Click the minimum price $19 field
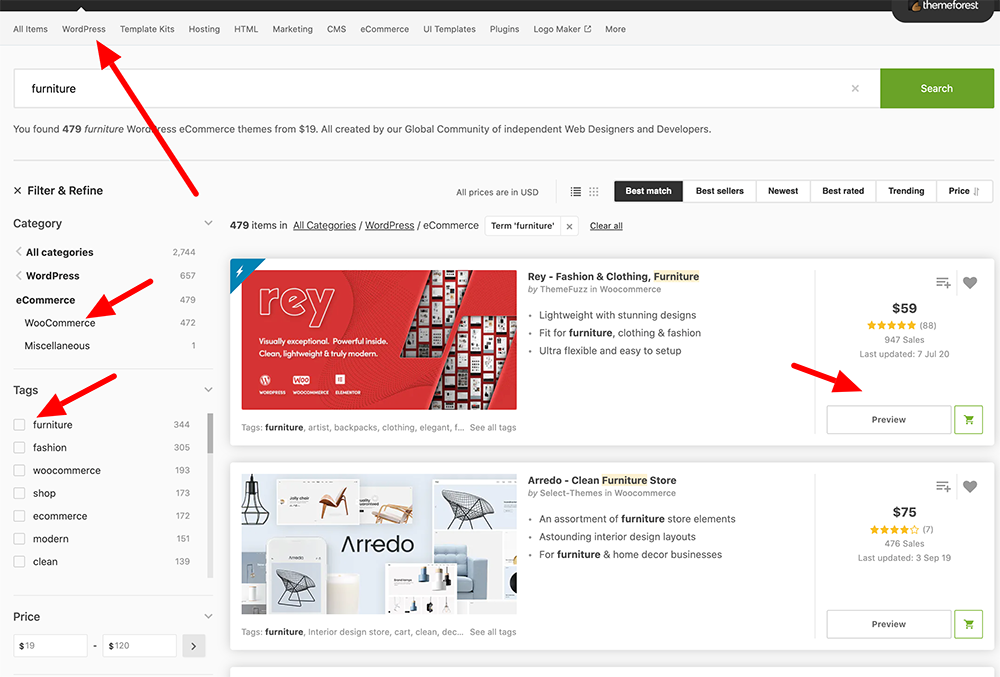This screenshot has width=1000, height=677. (x=50, y=646)
